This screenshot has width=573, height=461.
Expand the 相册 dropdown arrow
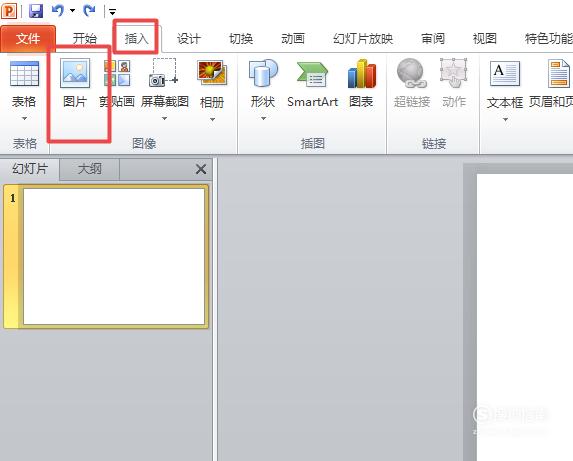pyautogui.click(x=212, y=119)
